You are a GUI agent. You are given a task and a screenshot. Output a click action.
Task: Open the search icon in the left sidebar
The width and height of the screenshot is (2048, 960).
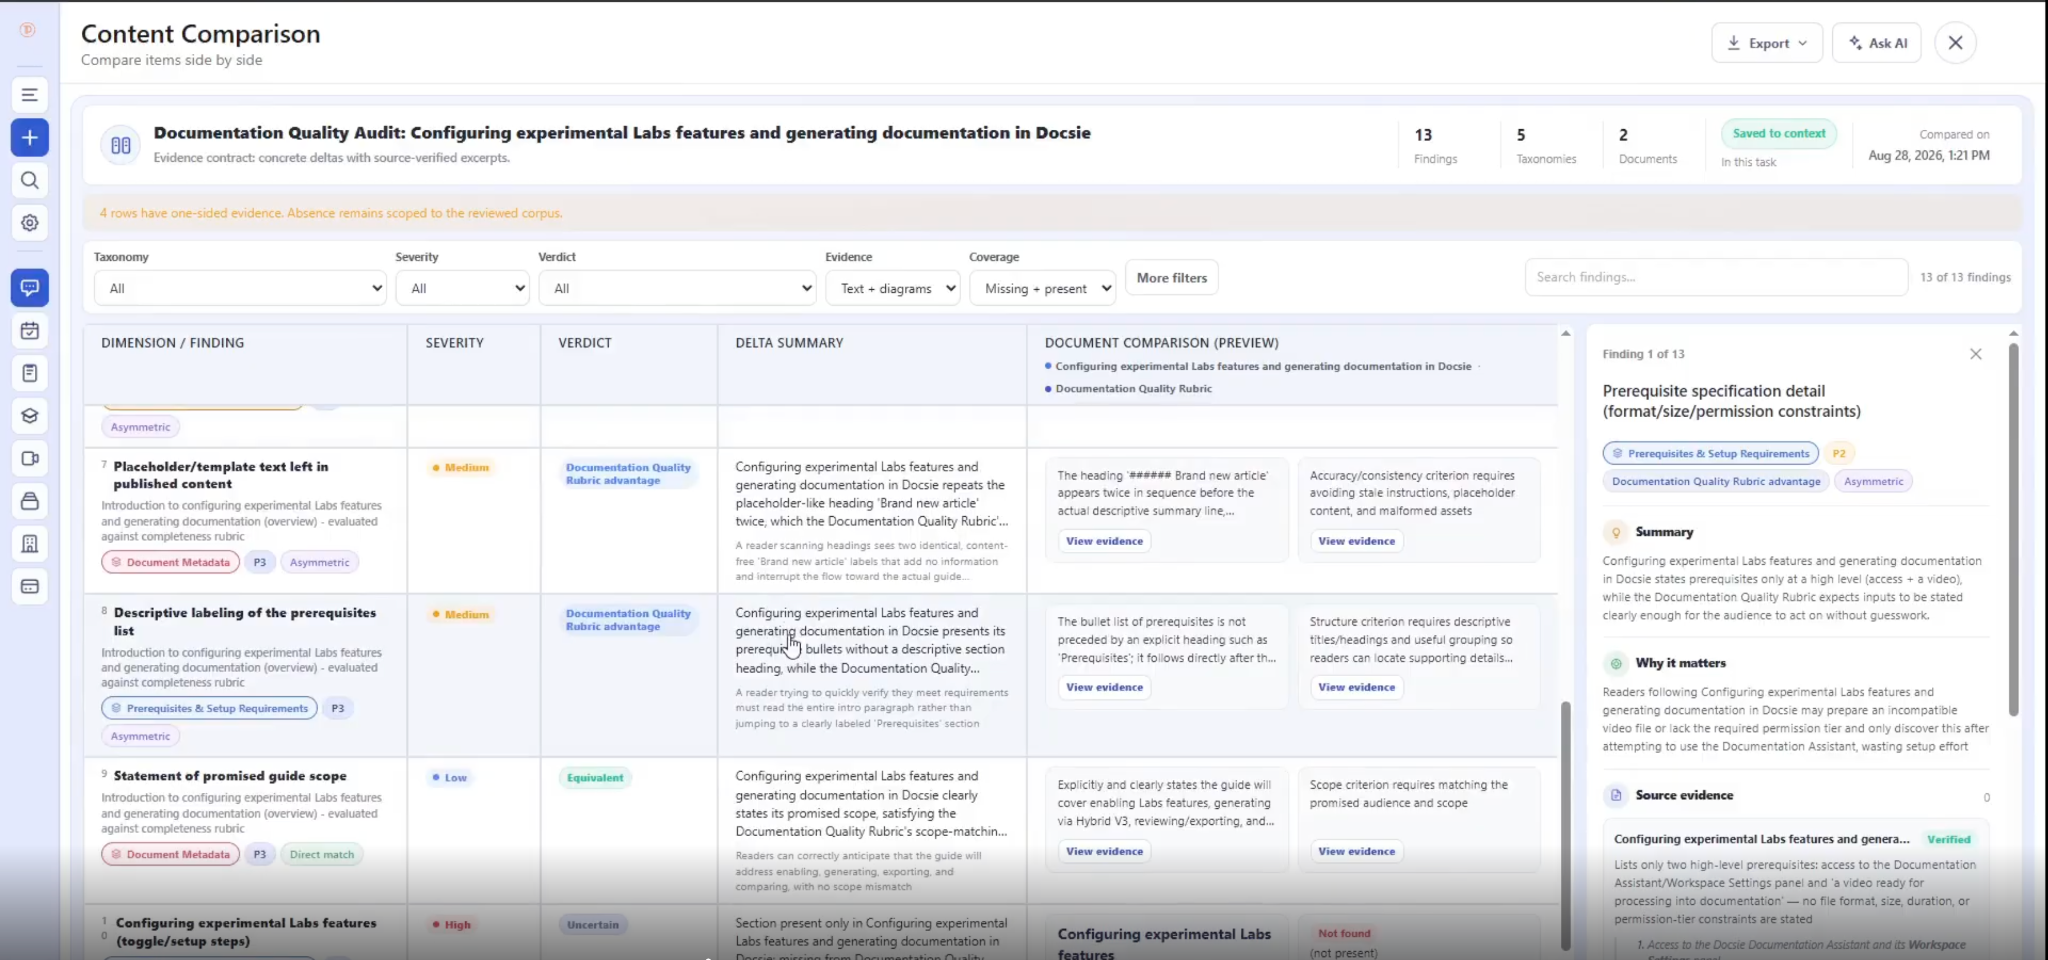[30, 180]
